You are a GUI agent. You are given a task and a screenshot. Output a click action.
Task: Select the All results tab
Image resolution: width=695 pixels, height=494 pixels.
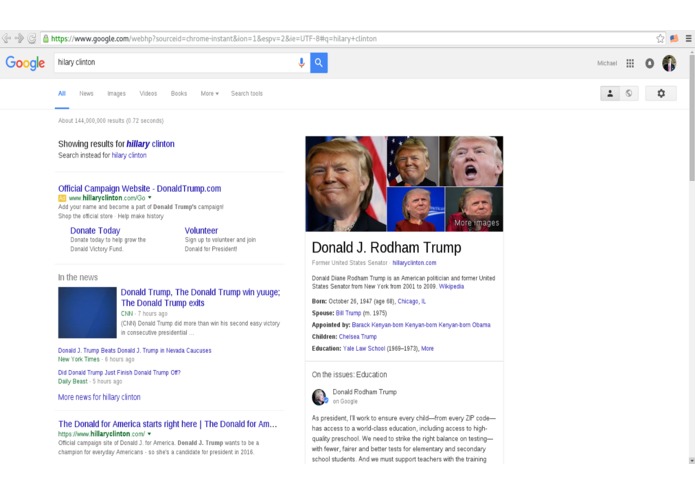pos(62,93)
